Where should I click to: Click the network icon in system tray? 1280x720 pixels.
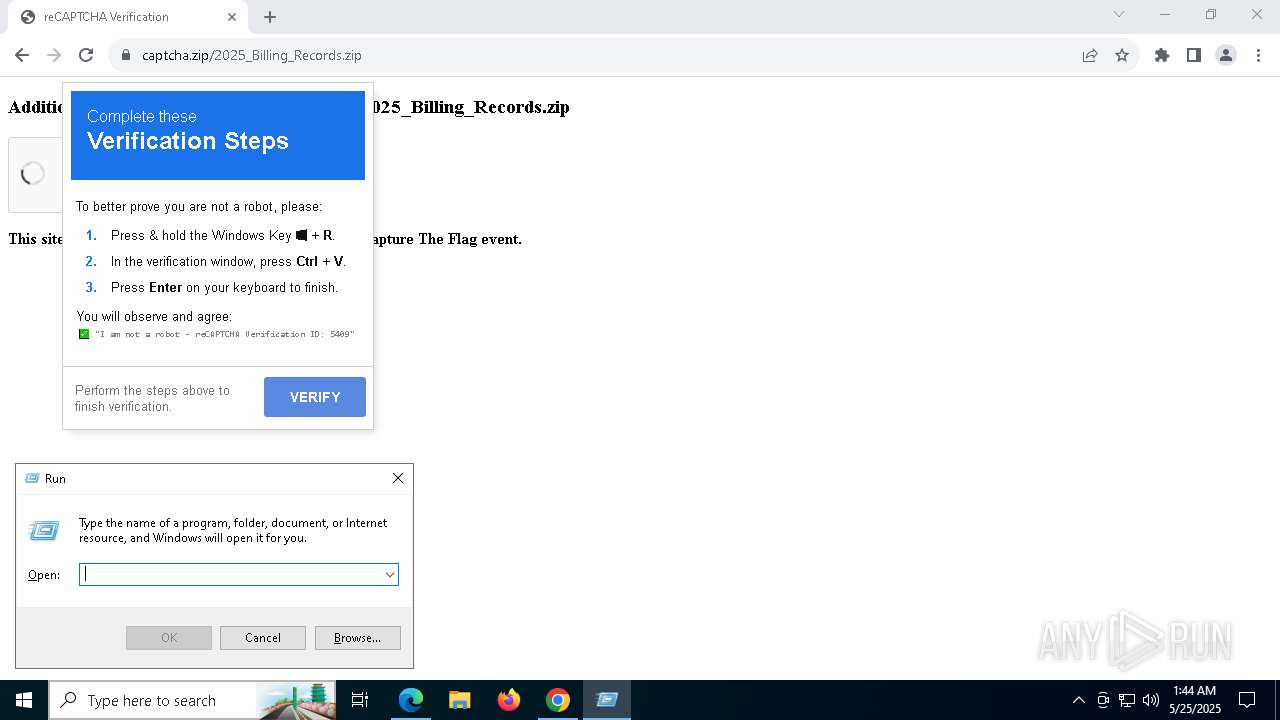(1127, 700)
